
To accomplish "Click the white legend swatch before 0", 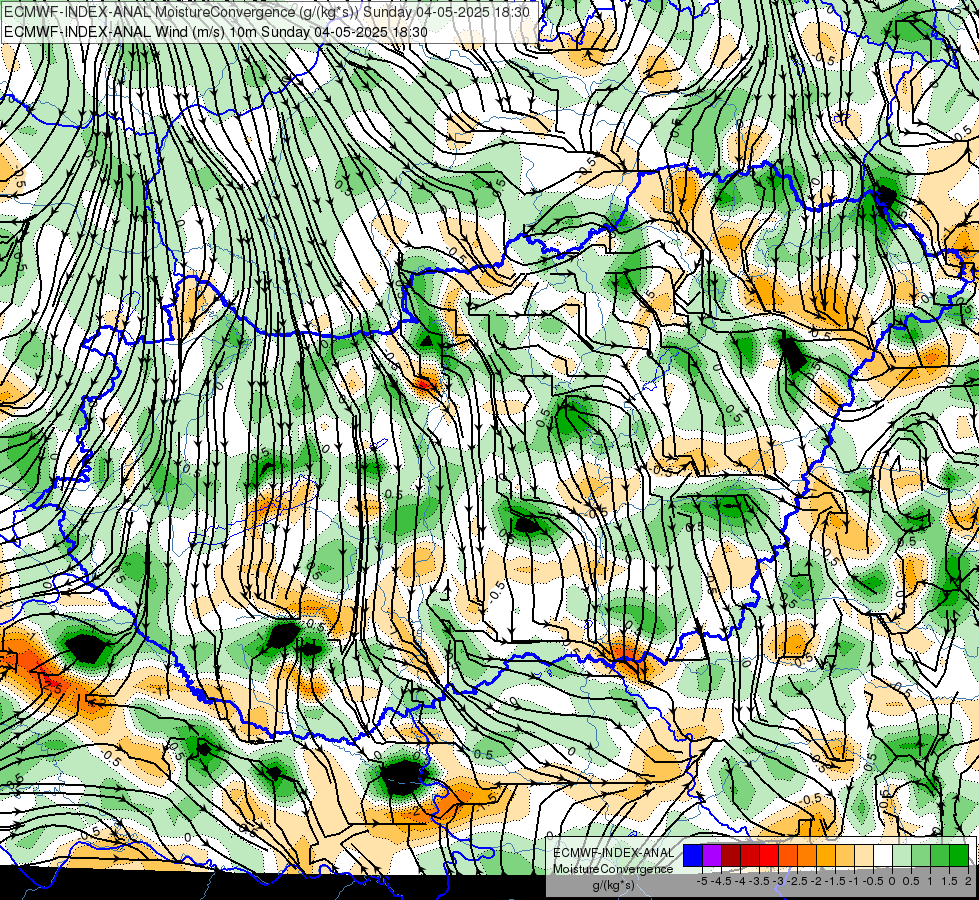I will click(x=883, y=856).
